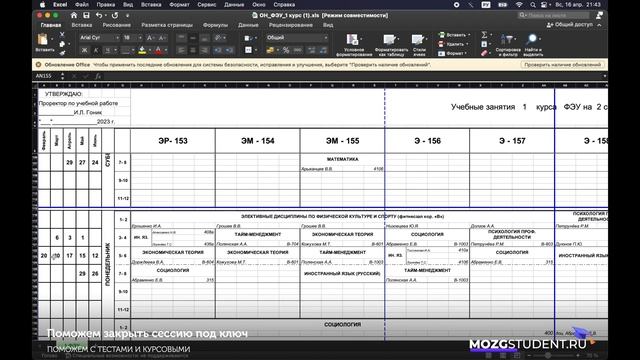Pick the yellow fill color swatch

tap(142, 51)
